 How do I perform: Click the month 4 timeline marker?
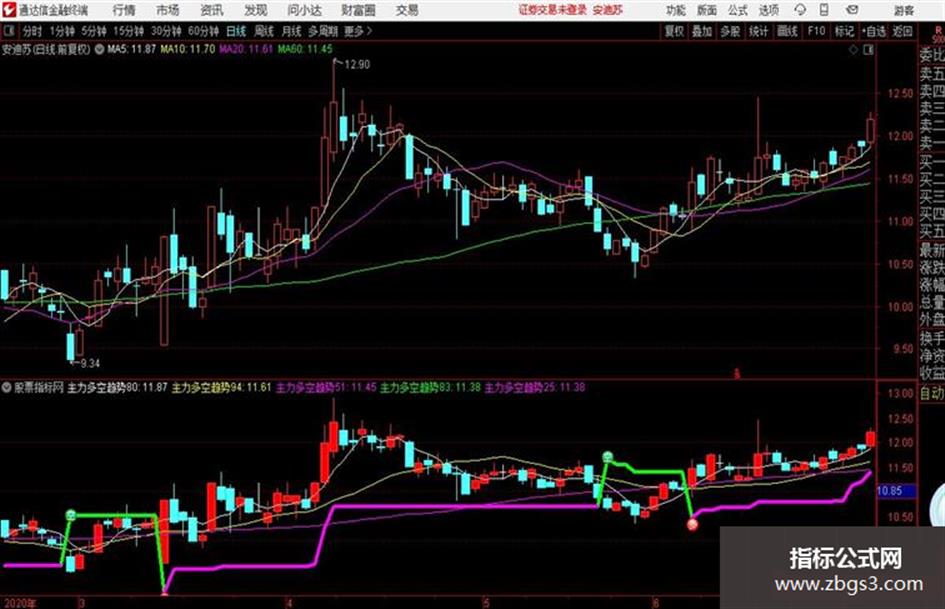pyautogui.click(x=290, y=603)
